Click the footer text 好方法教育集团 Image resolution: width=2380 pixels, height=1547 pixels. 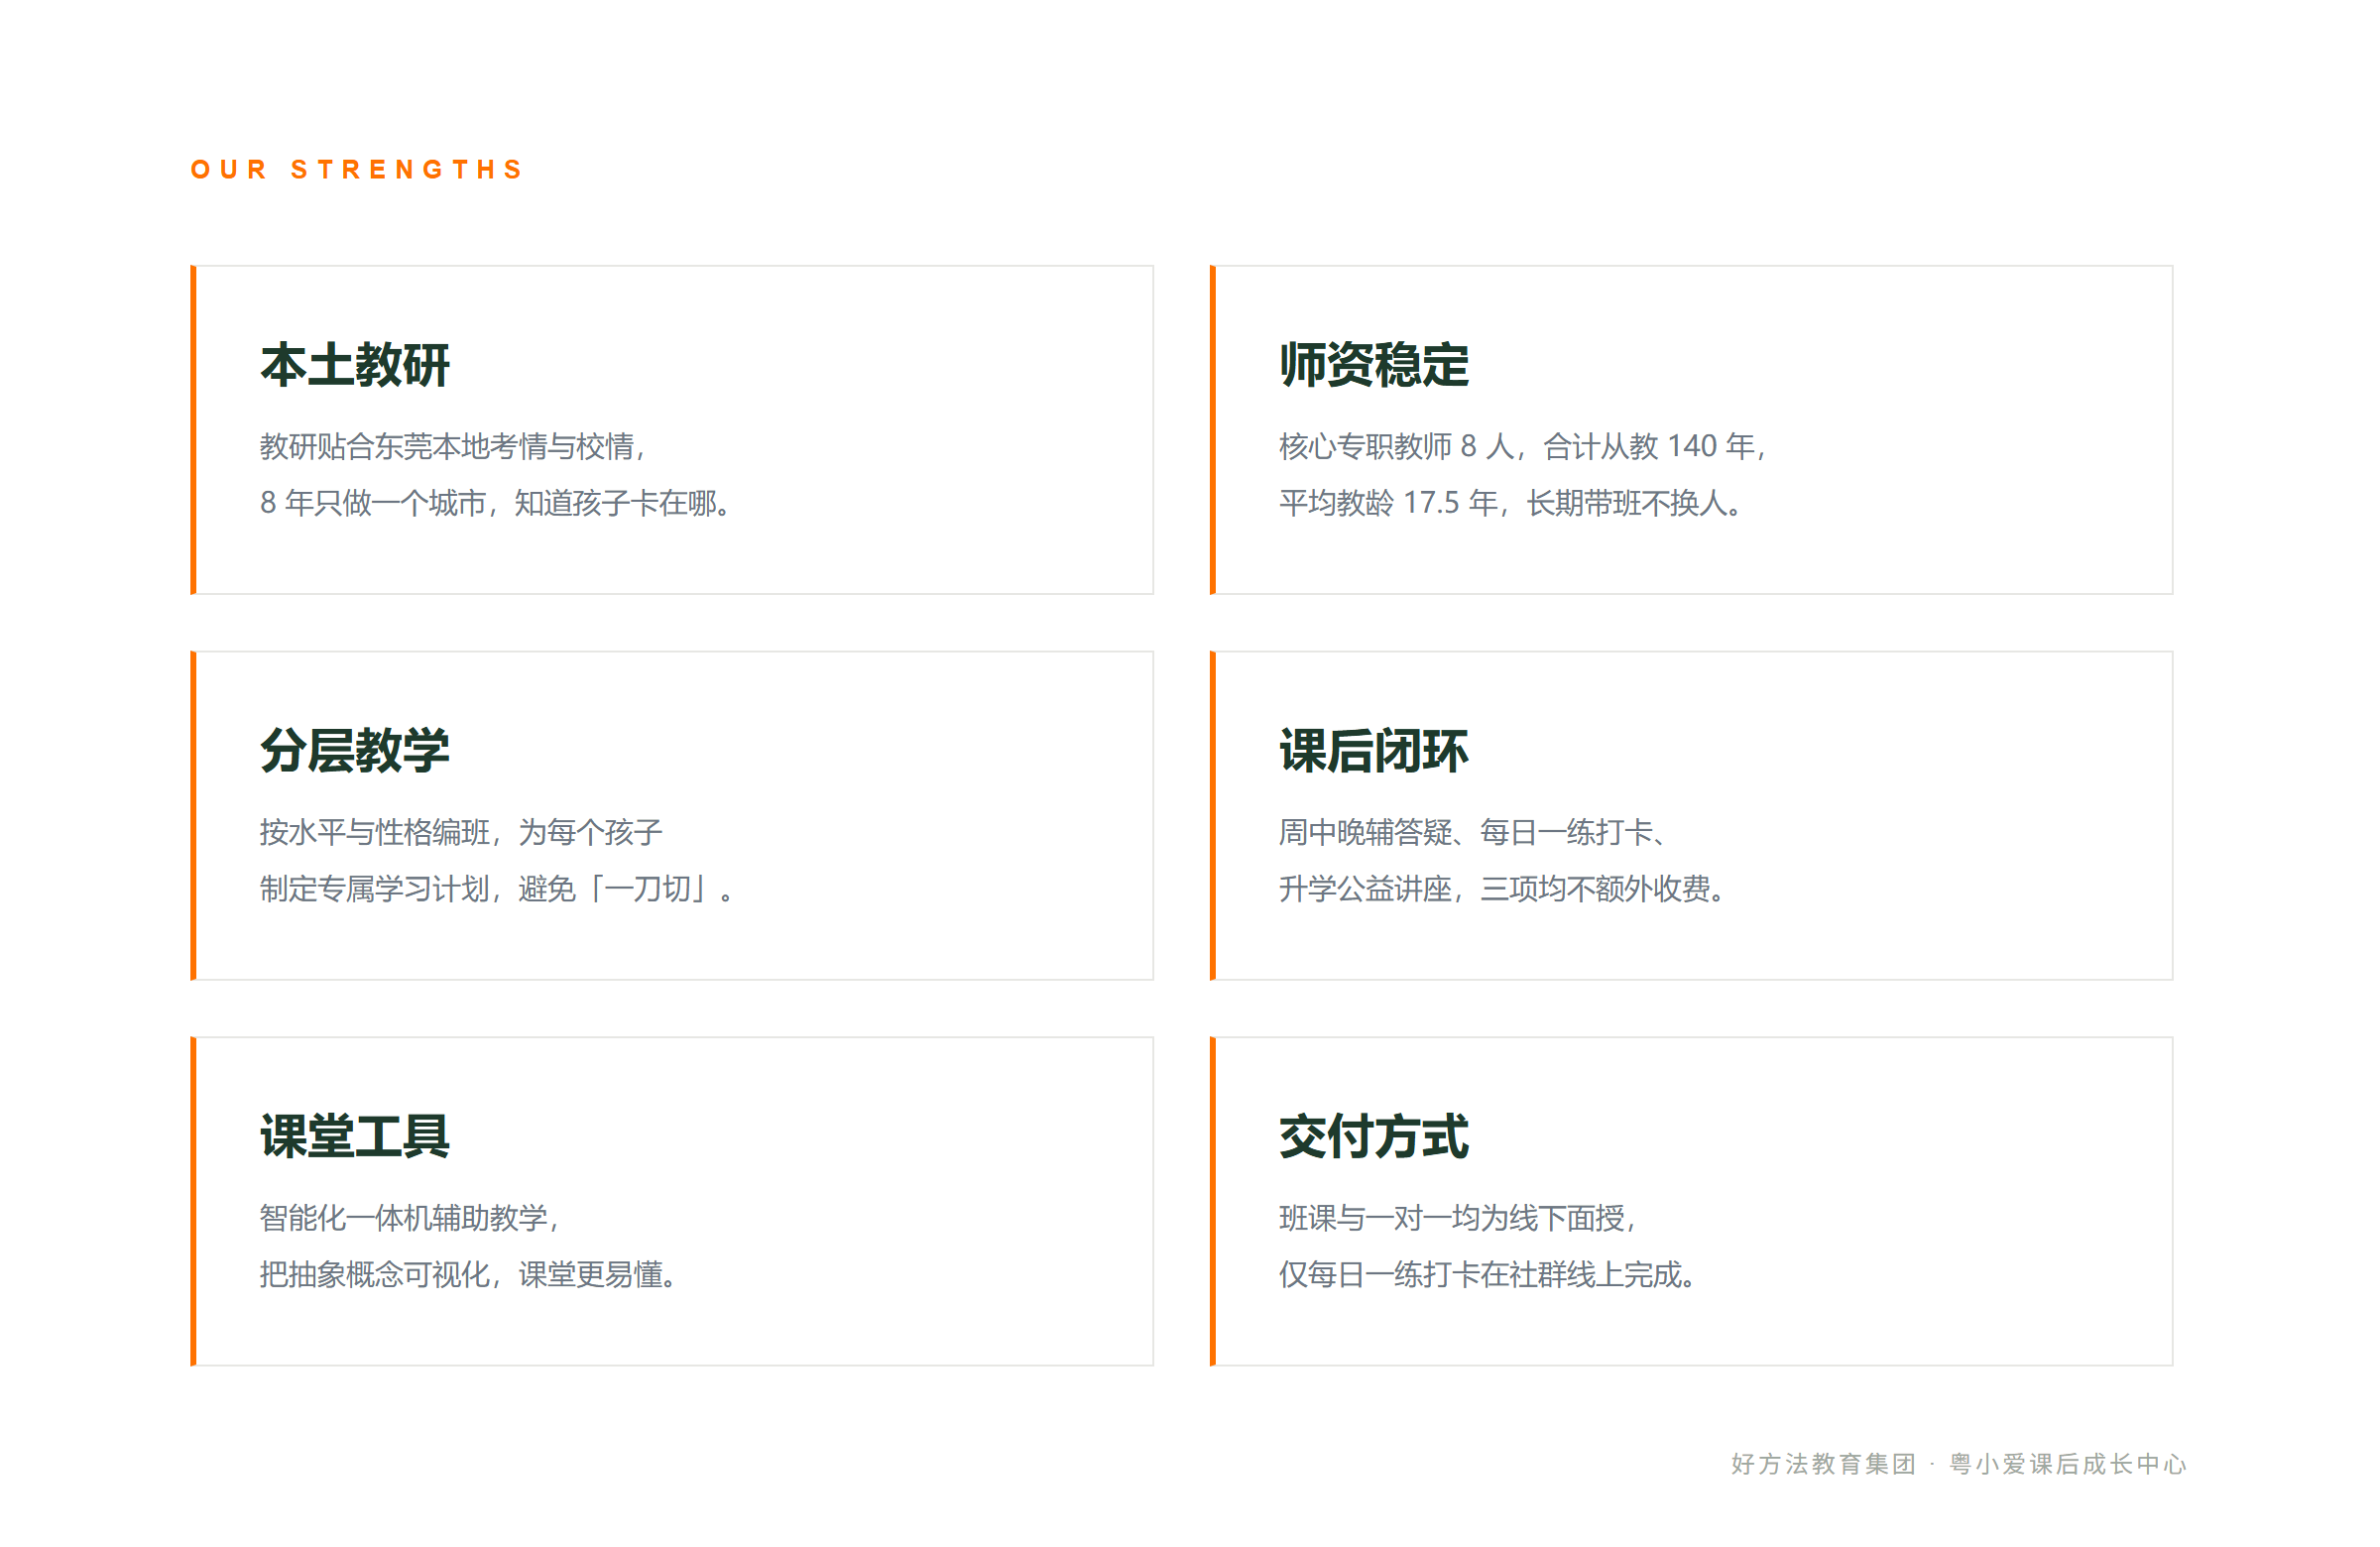point(1823,1464)
